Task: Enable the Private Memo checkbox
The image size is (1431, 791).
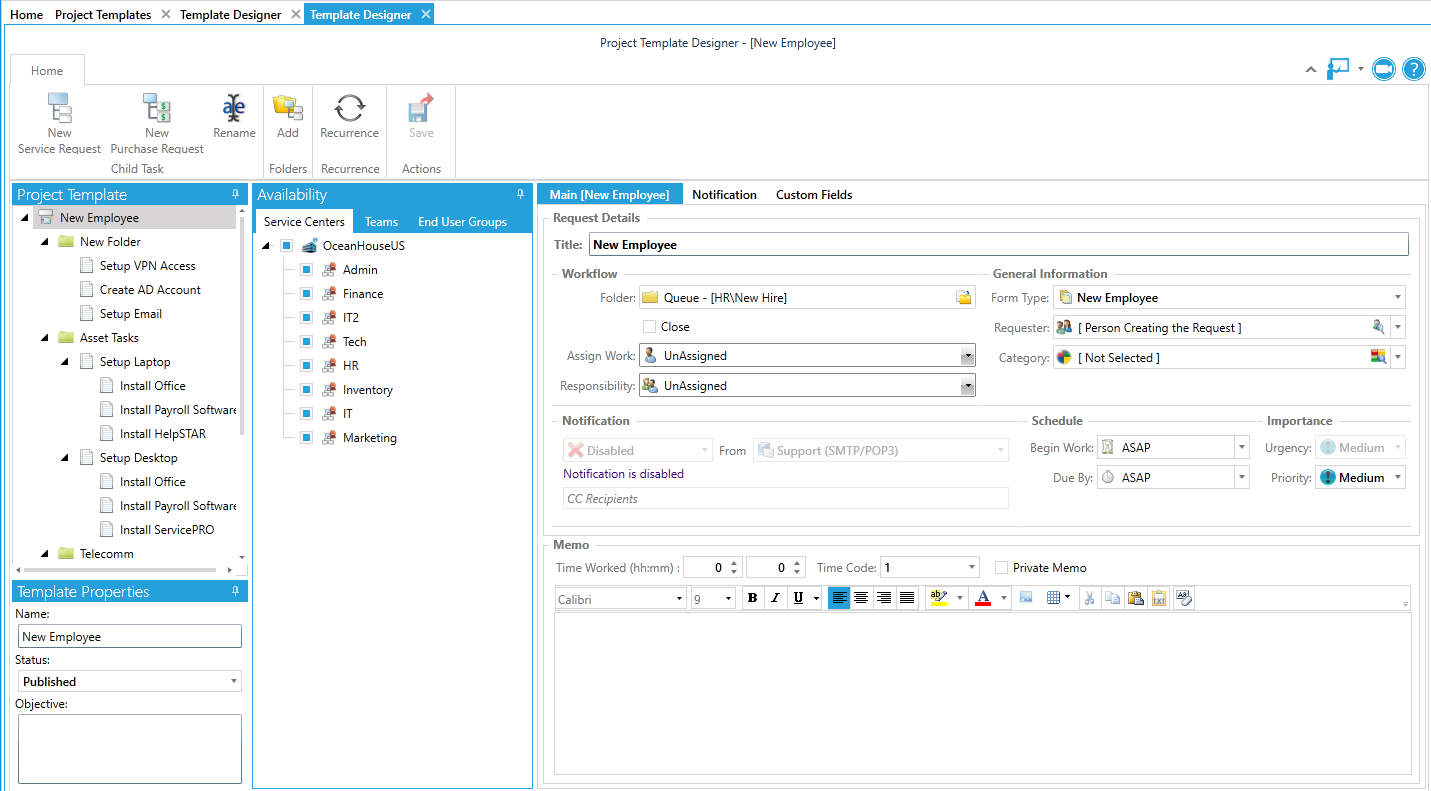Action: [1001, 568]
